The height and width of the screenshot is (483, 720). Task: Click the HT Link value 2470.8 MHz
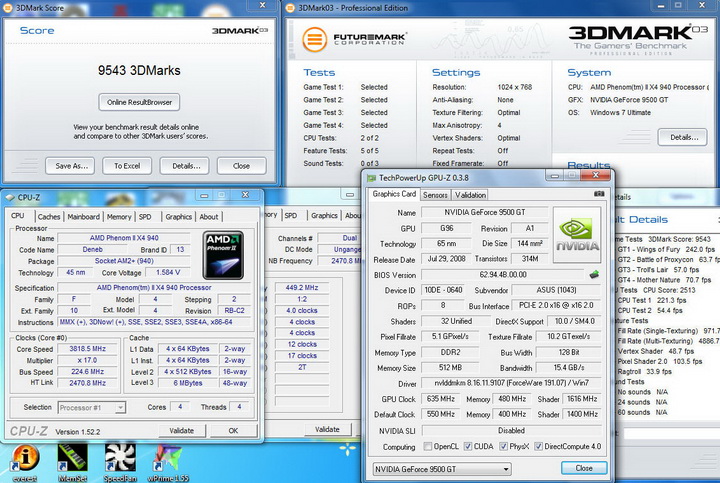tap(87, 383)
